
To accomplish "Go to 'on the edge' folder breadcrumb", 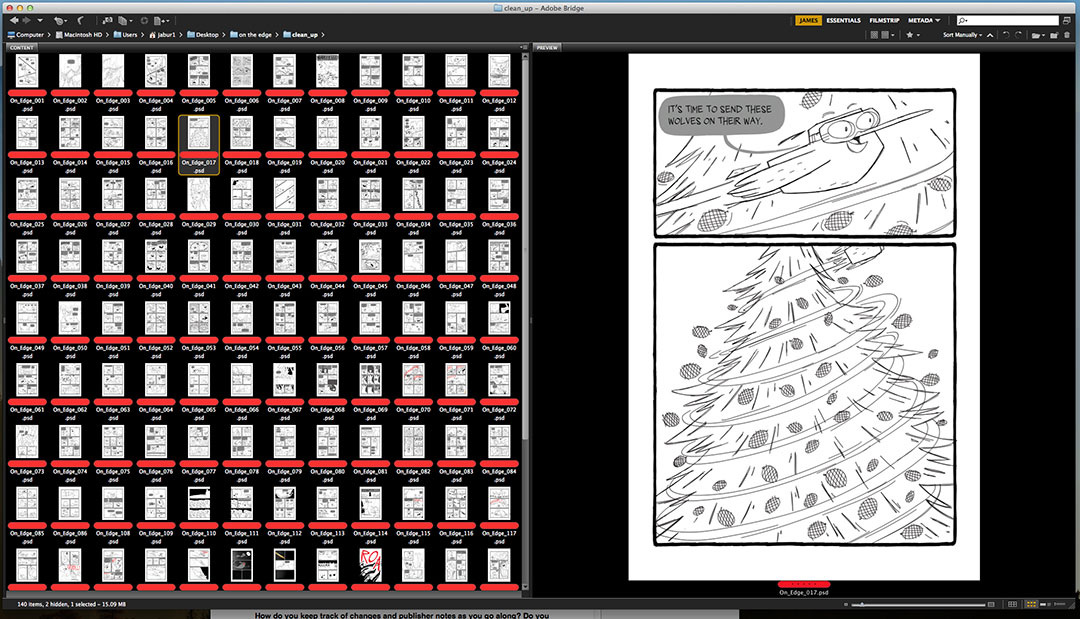I will tap(253, 35).
